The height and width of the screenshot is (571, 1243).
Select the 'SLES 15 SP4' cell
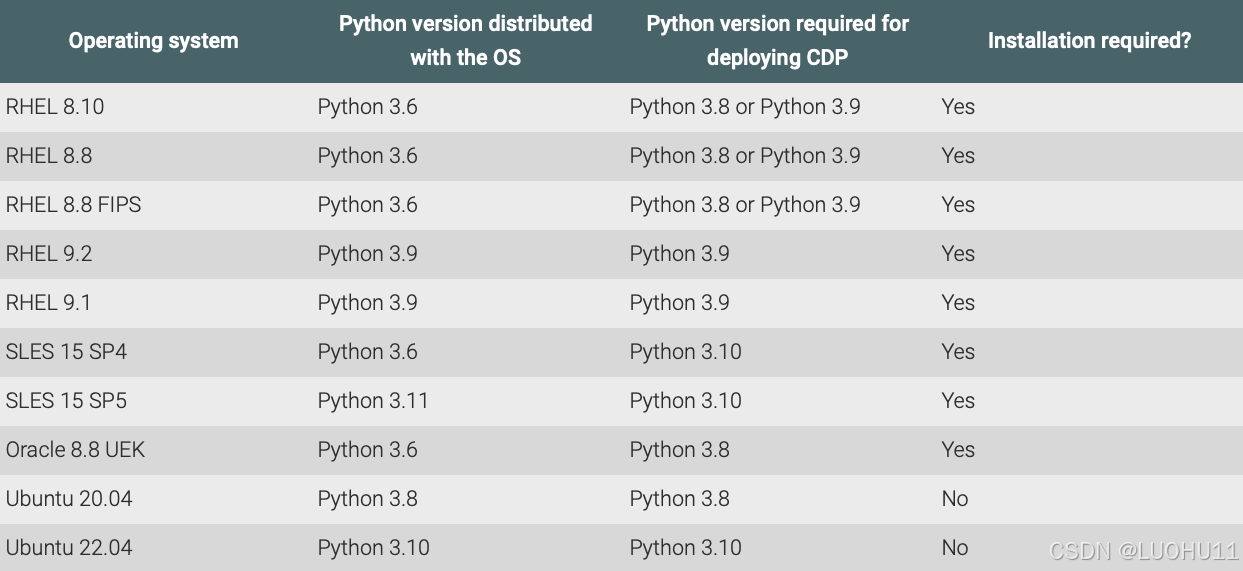point(66,352)
